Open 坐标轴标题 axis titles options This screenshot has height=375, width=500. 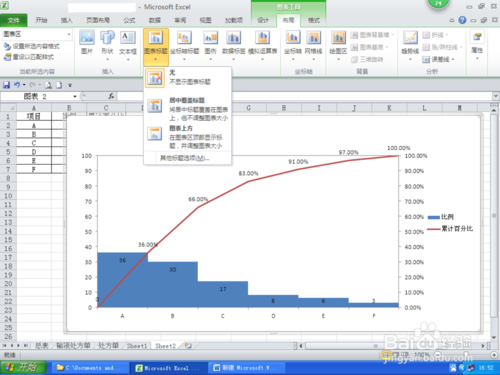184,45
